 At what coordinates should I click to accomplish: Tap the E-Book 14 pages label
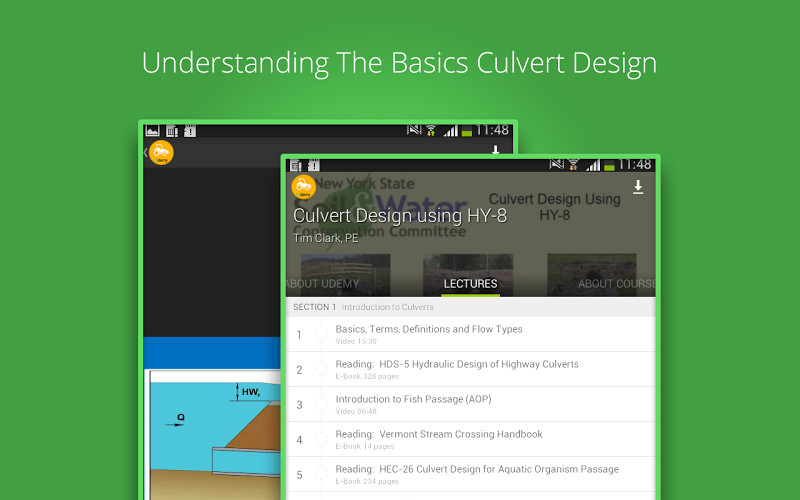tap(365, 446)
